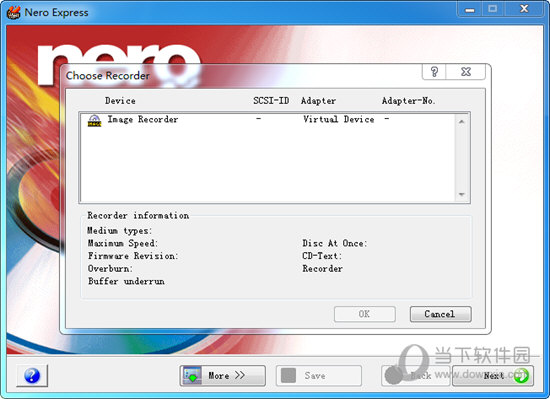
Task: Close the Choose Recorder dialog
Action: 466,72
